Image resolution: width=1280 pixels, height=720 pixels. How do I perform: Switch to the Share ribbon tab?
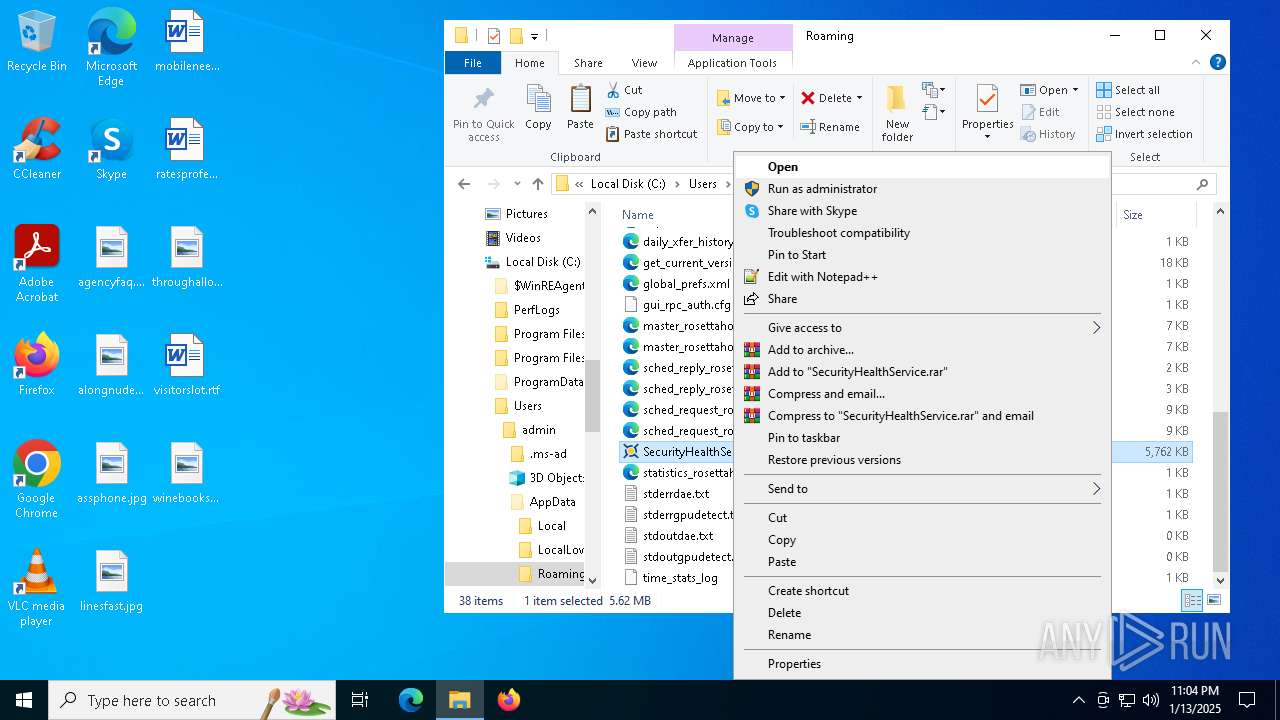coord(588,63)
